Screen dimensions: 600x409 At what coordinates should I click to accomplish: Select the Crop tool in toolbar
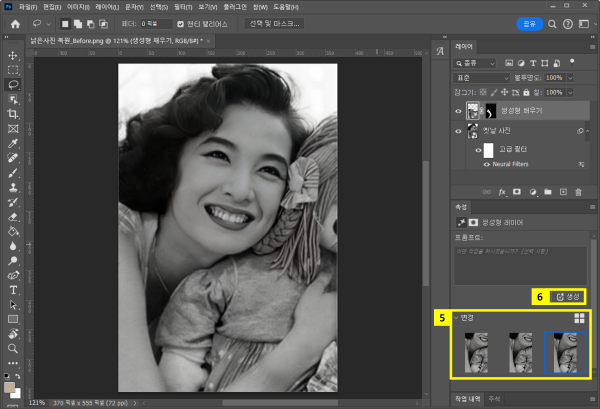(13, 114)
